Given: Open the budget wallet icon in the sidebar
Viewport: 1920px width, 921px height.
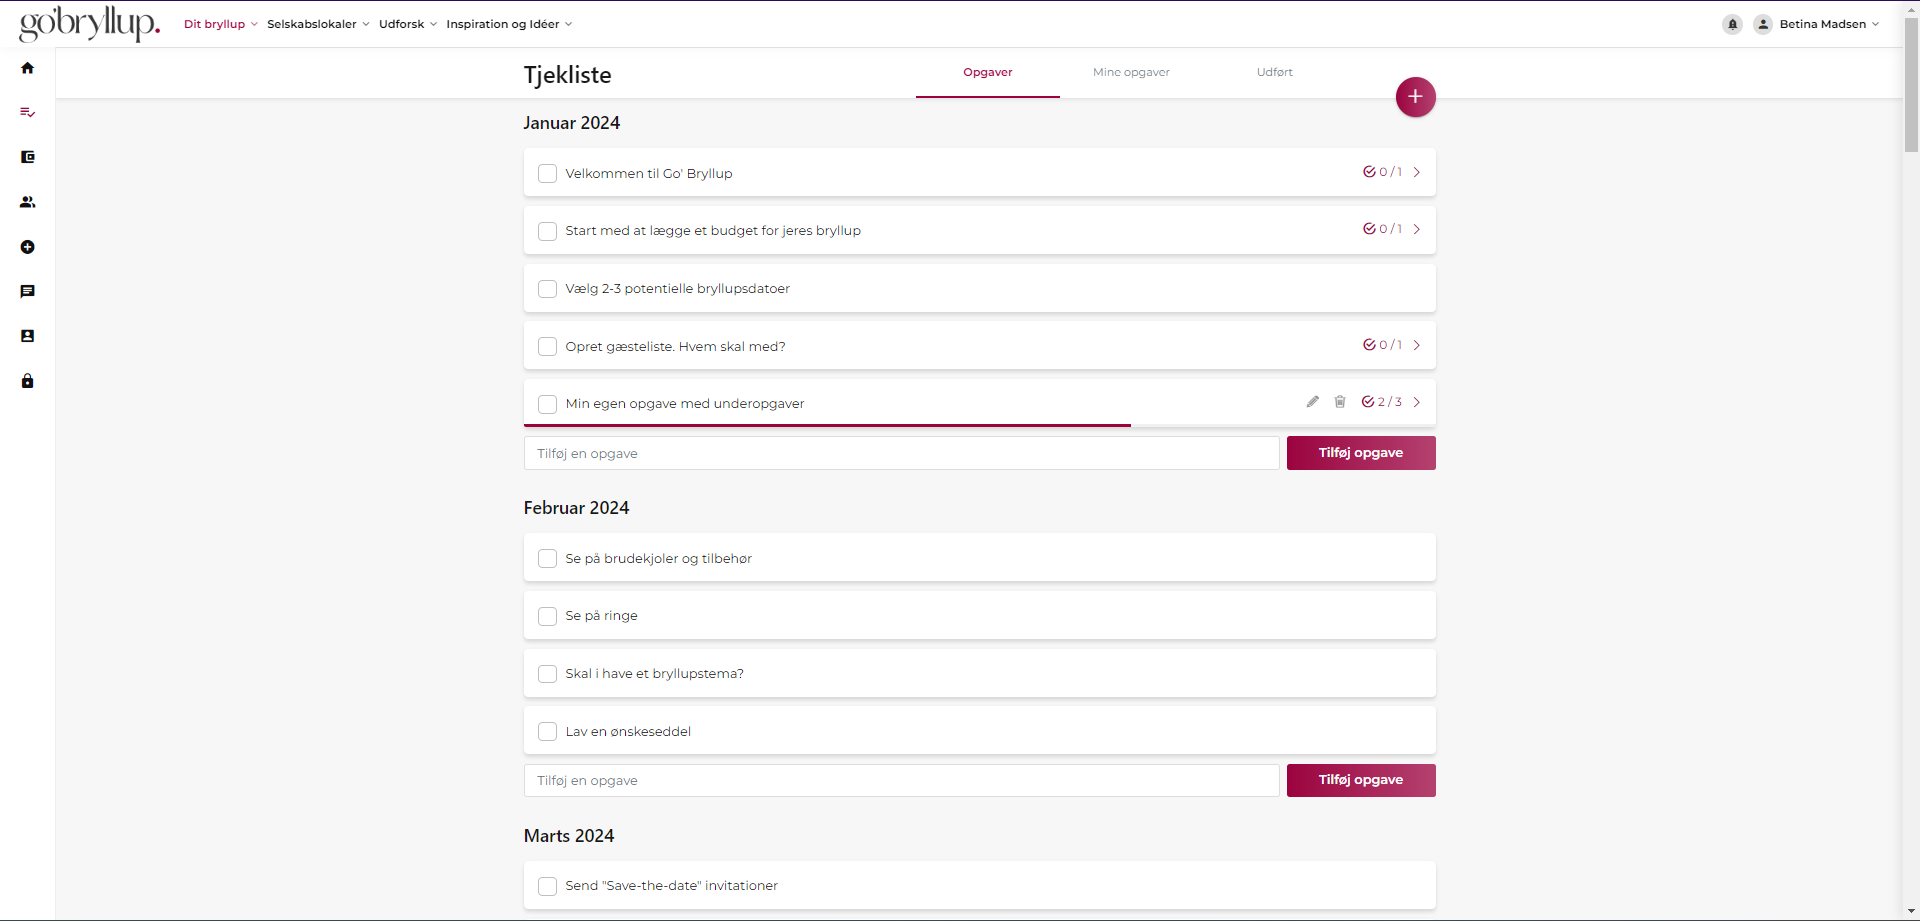Looking at the screenshot, I should click(28, 157).
